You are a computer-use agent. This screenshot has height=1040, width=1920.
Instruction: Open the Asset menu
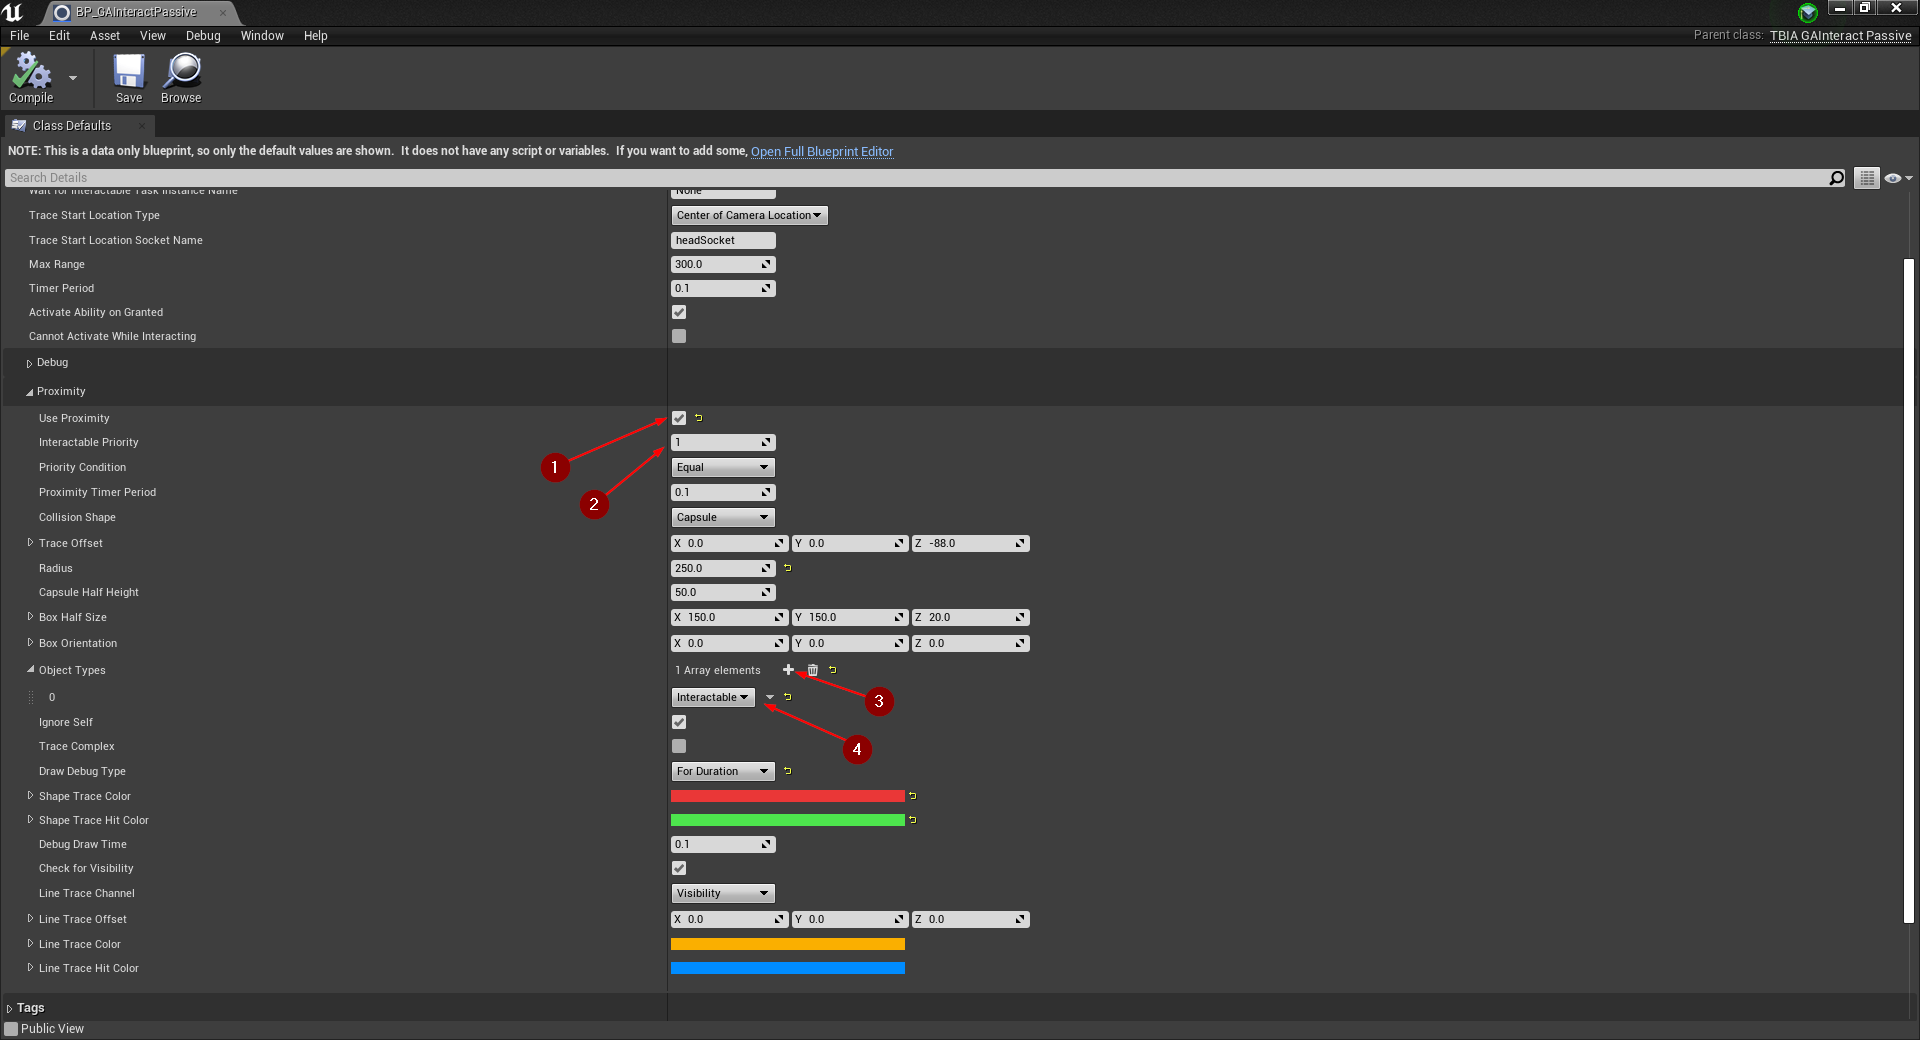coord(105,36)
